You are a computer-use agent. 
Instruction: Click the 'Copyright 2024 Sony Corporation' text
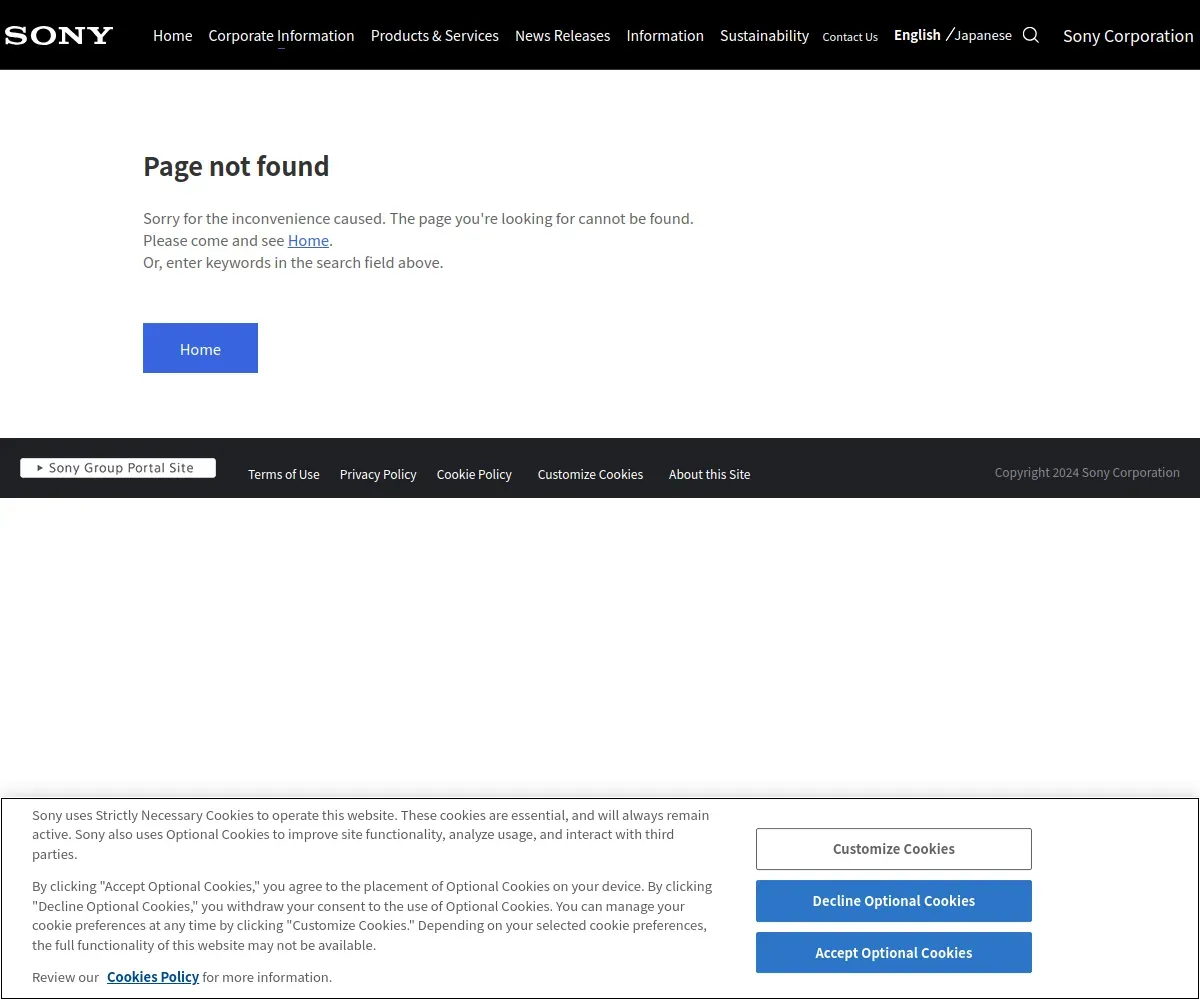1087,473
